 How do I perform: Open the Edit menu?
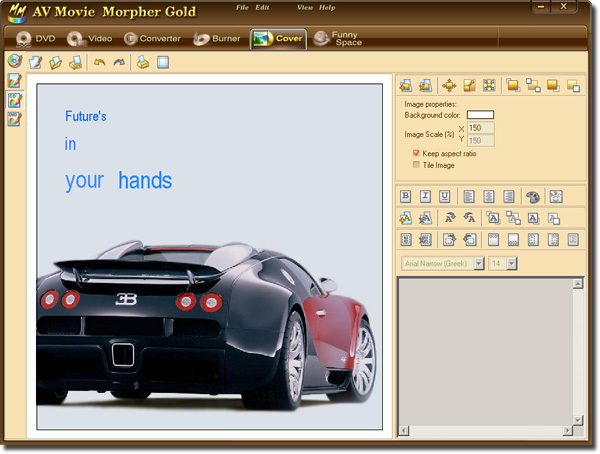[262, 8]
